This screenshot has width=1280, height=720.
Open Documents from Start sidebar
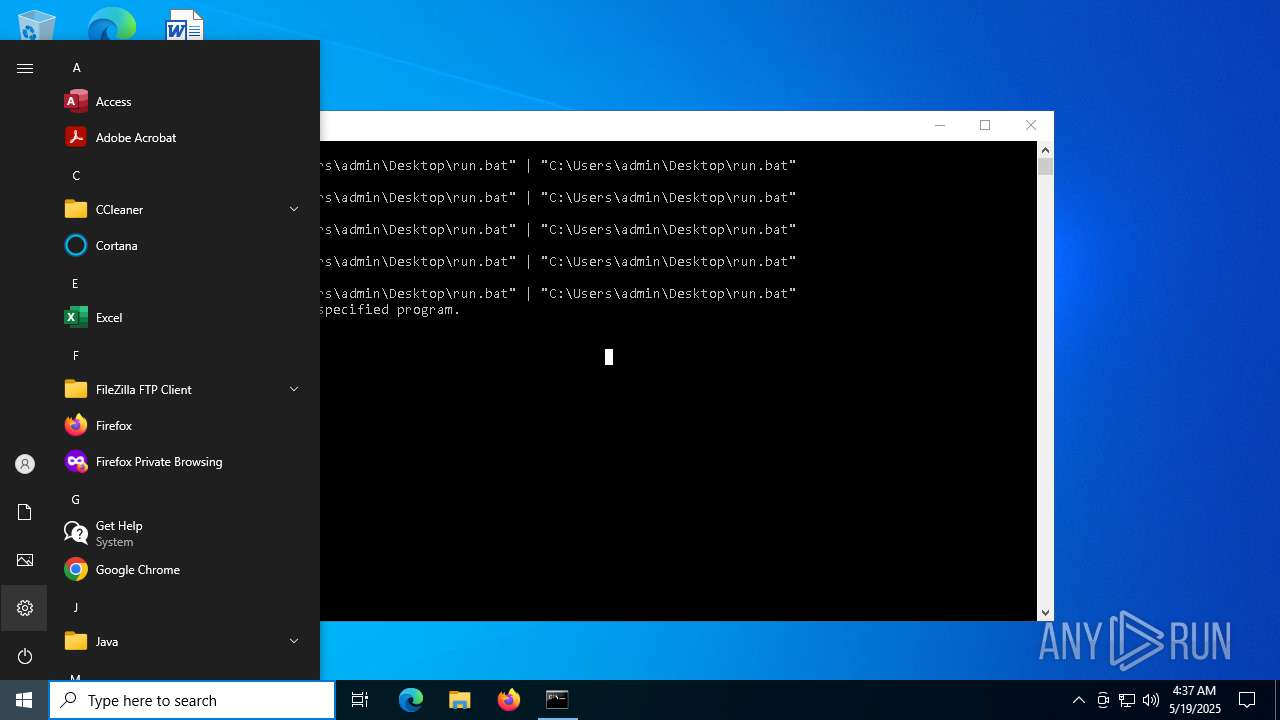(x=25, y=512)
